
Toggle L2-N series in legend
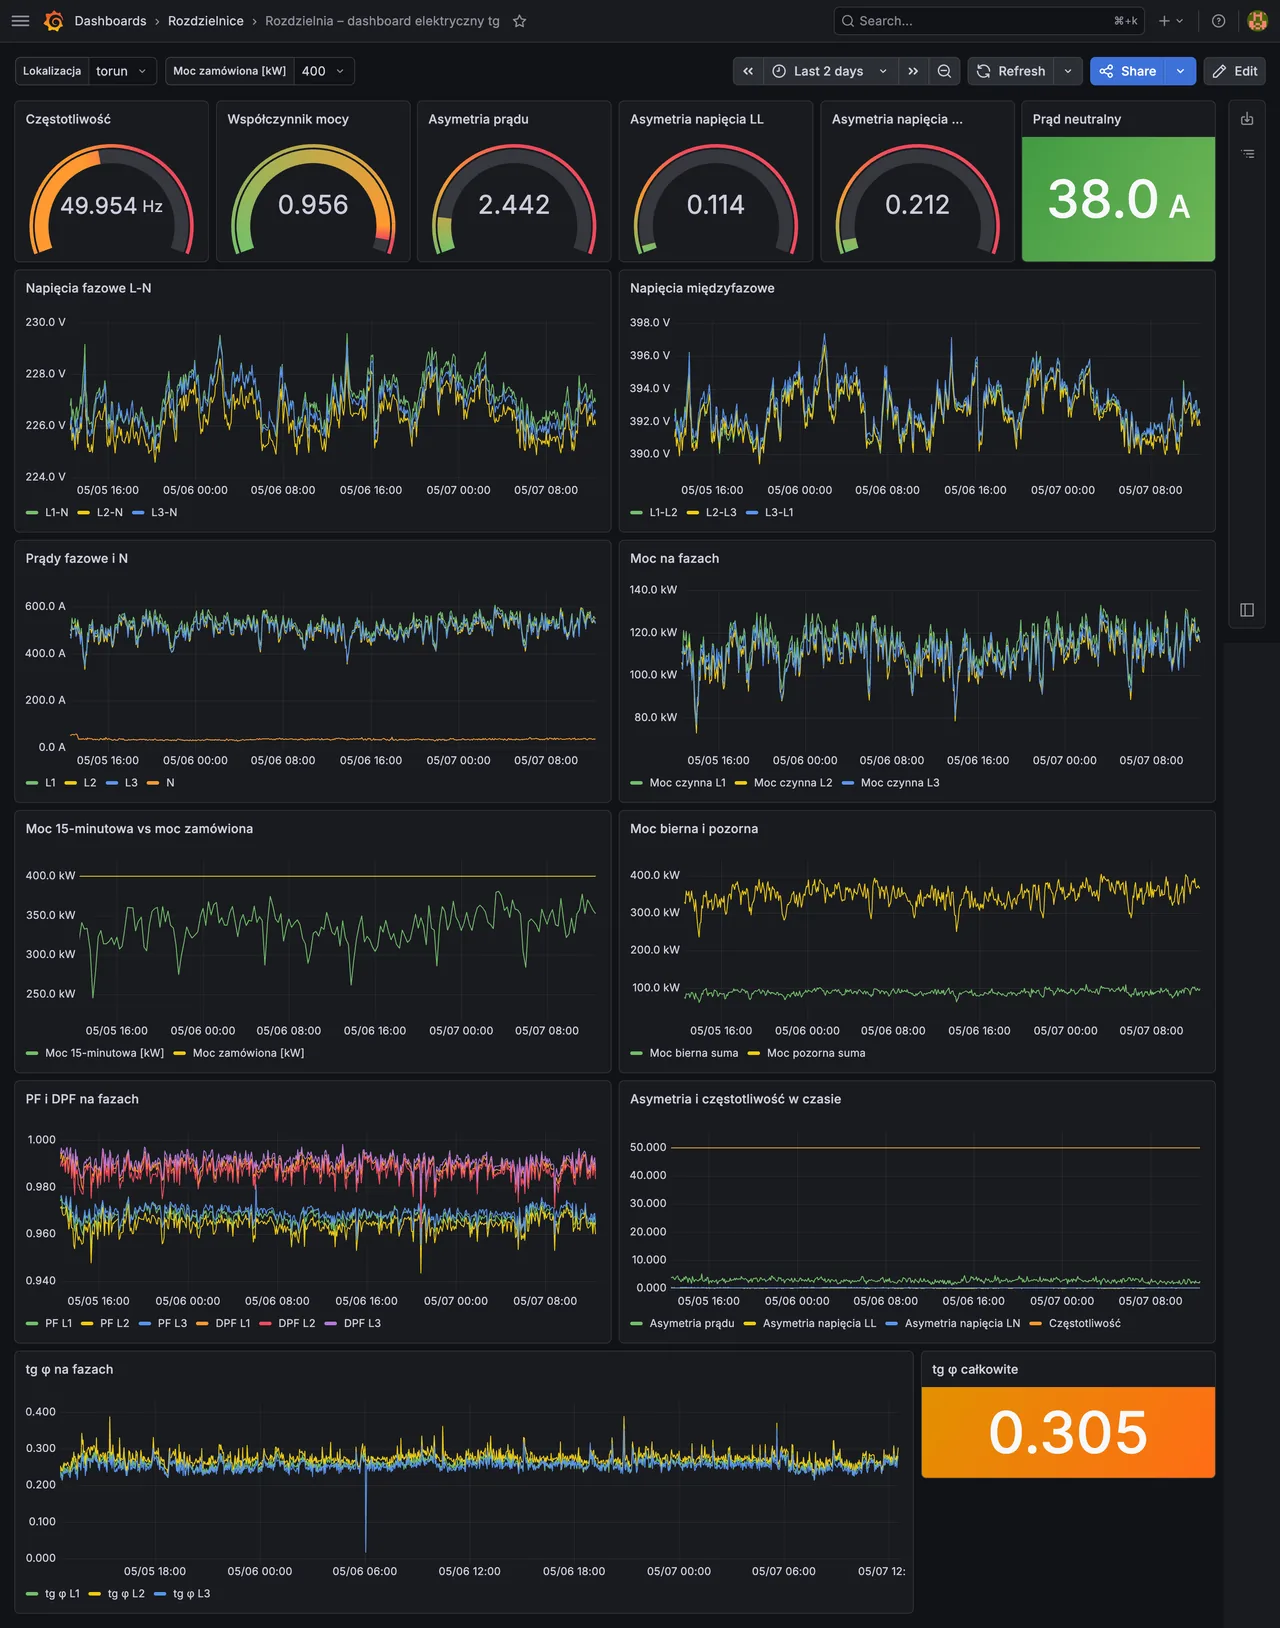[x=109, y=513]
